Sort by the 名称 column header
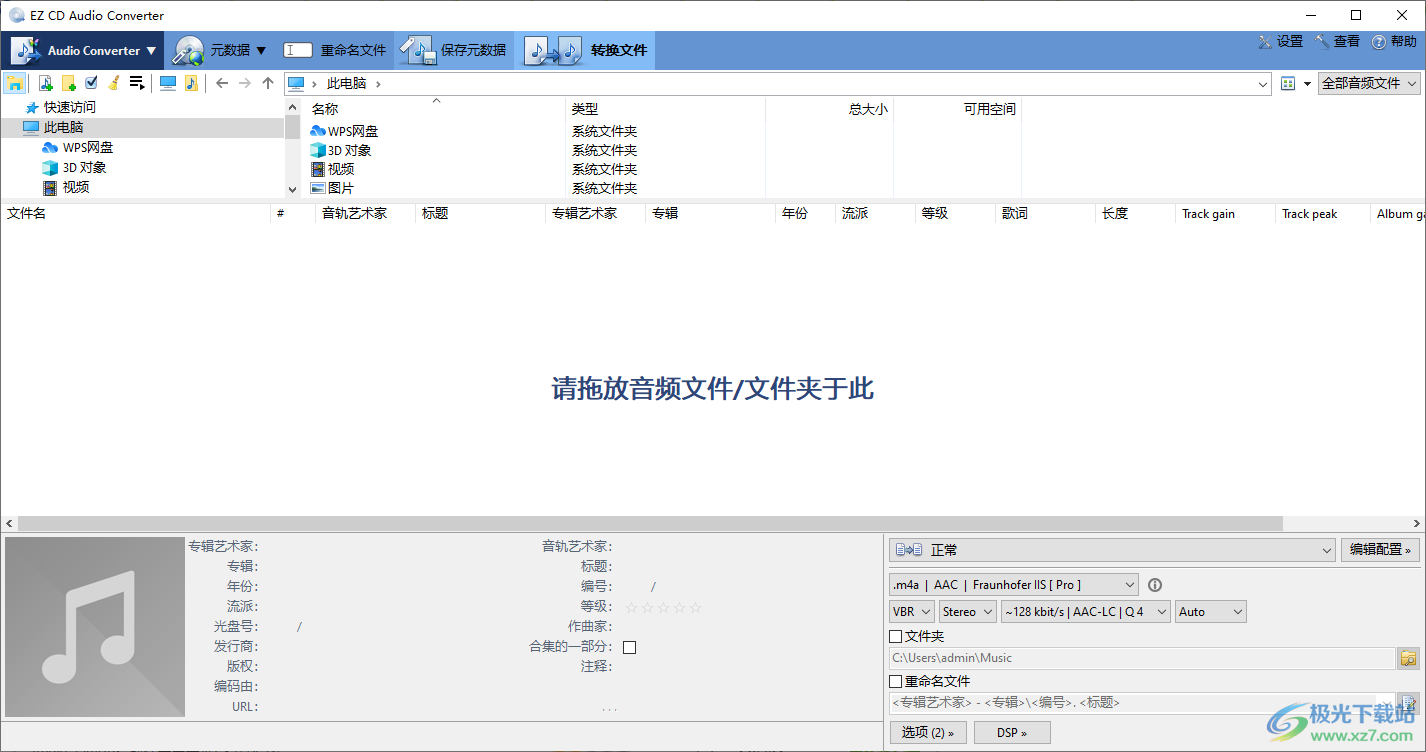The image size is (1426, 752). pos(436,109)
